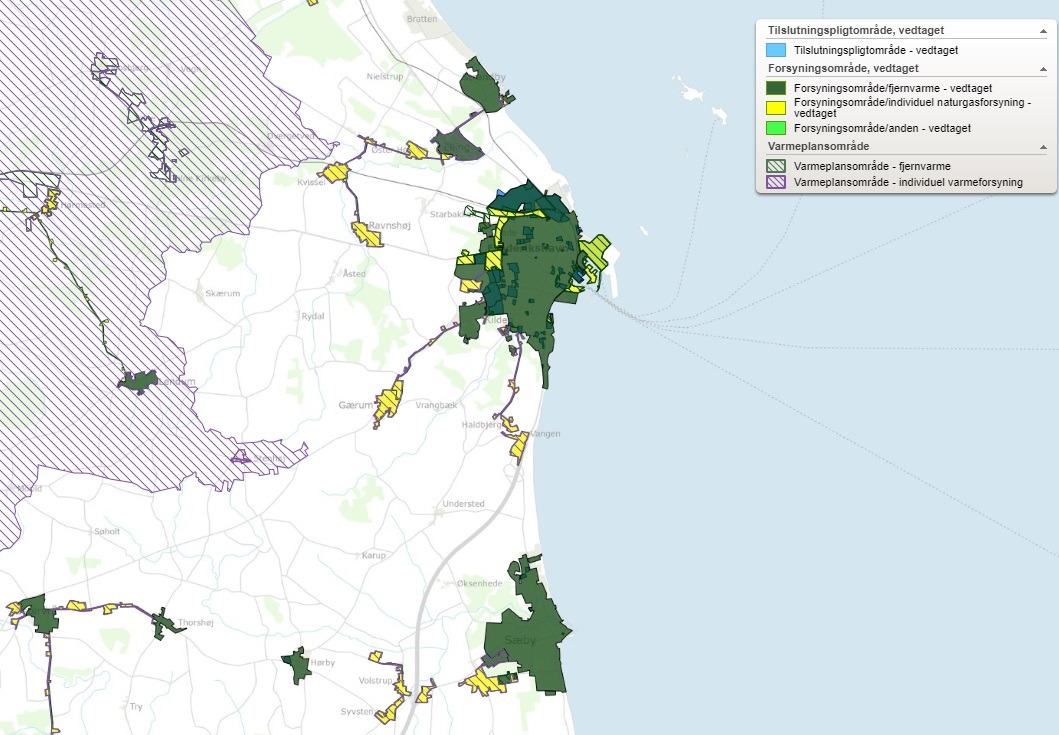Select 'Varmeplansområde - individuel varmeforsyning' legend label

907,182
